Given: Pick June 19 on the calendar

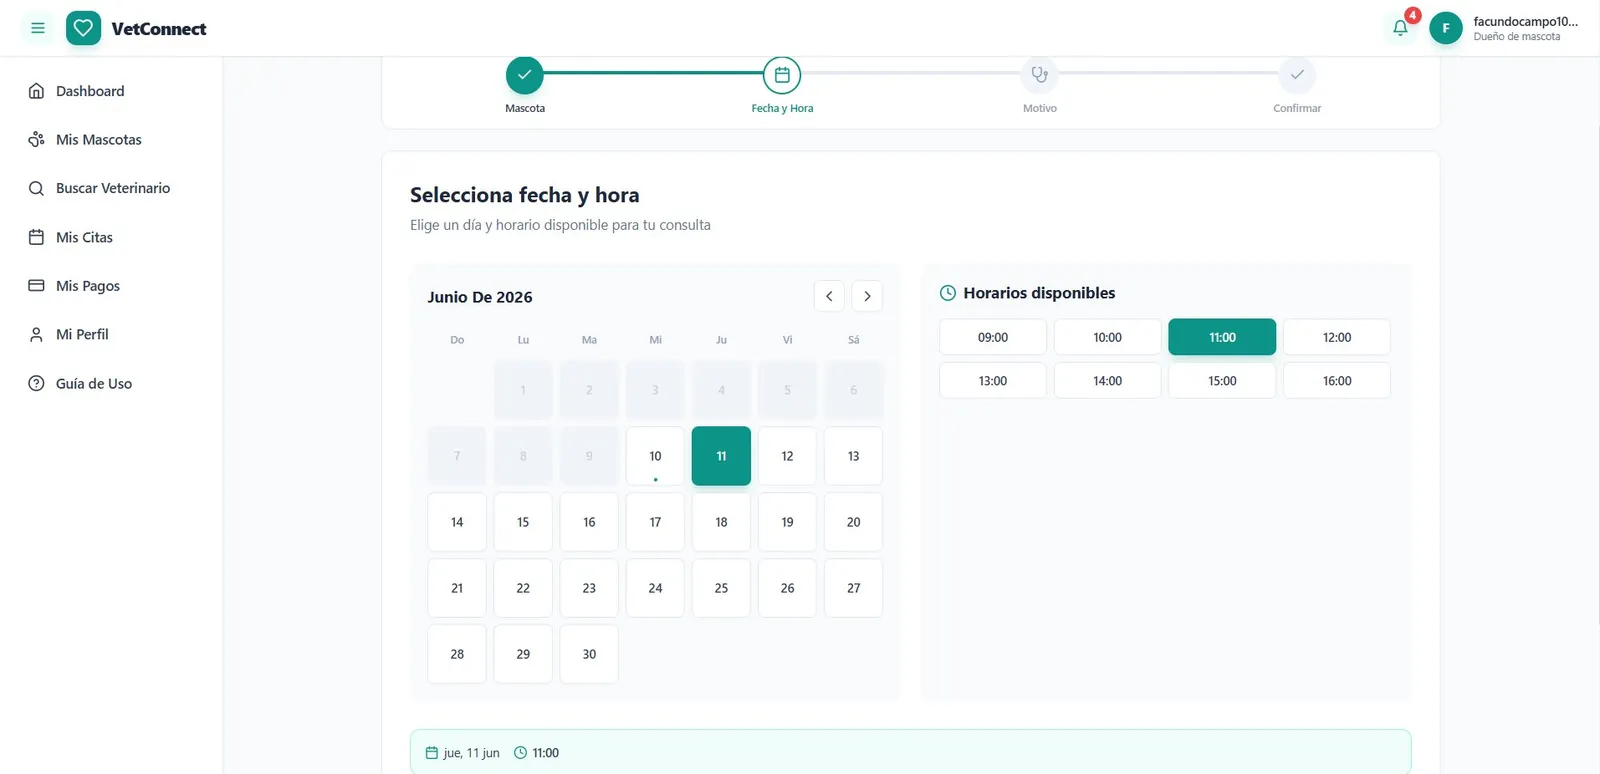Looking at the screenshot, I should pyautogui.click(x=787, y=522).
